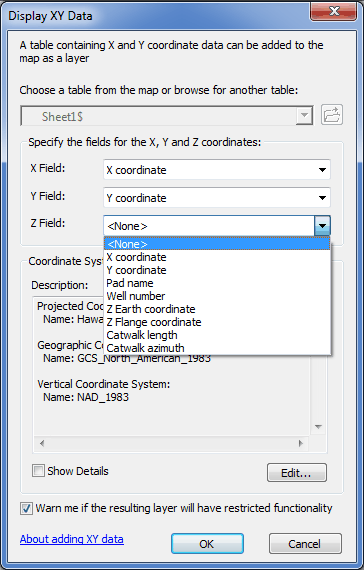Uncheck the restricted functionality warning checkbox
364x570 pixels.
(x=26, y=508)
